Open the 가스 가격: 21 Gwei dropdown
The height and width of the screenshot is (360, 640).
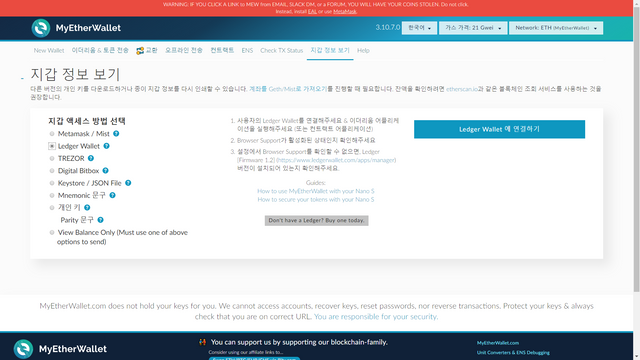(x=473, y=28)
